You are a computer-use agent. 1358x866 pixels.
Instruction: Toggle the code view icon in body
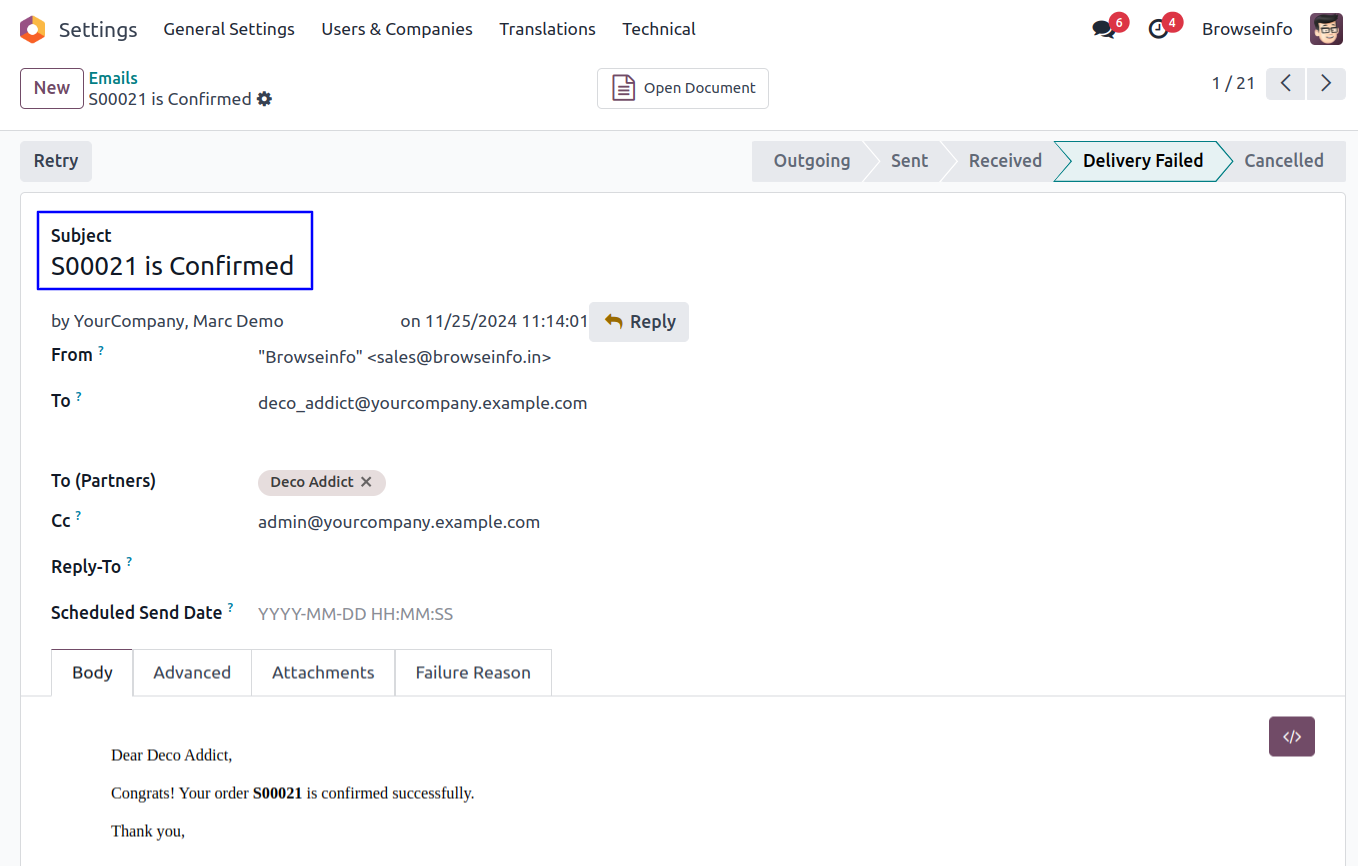pos(1291,736)
